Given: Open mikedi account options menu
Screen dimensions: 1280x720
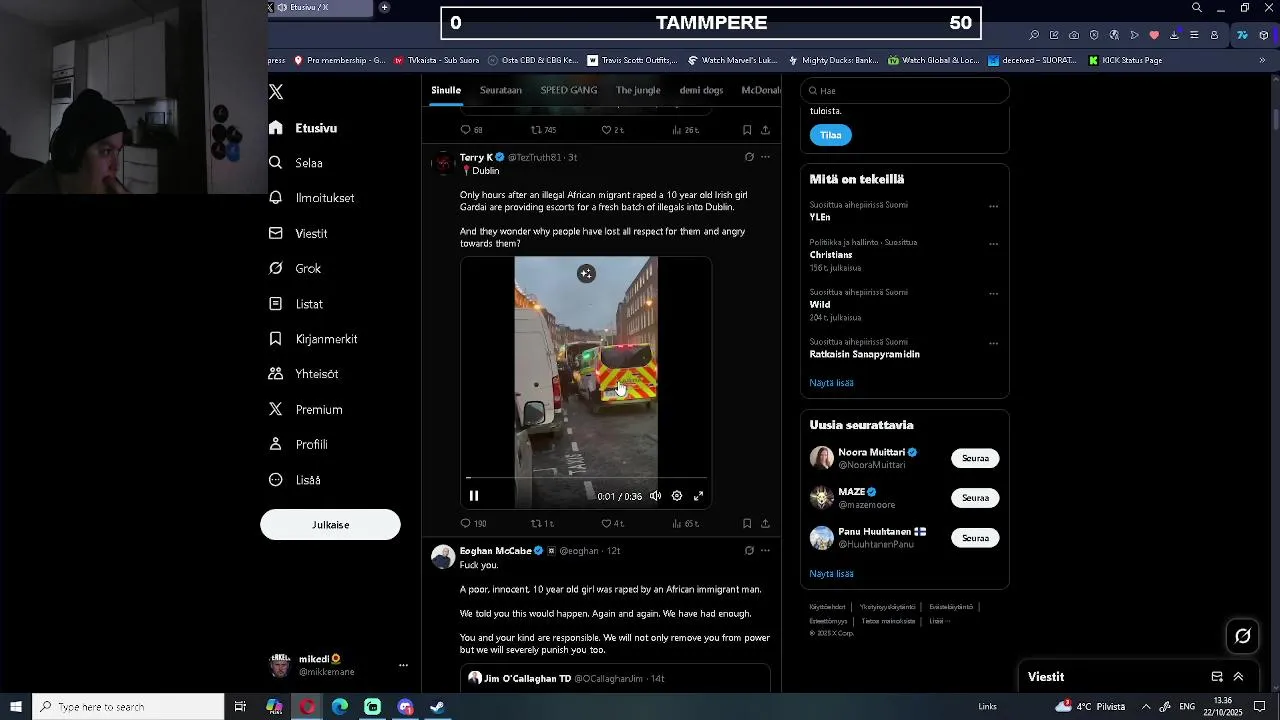Looking at the screenshot, I should click(x=403, y=665).
